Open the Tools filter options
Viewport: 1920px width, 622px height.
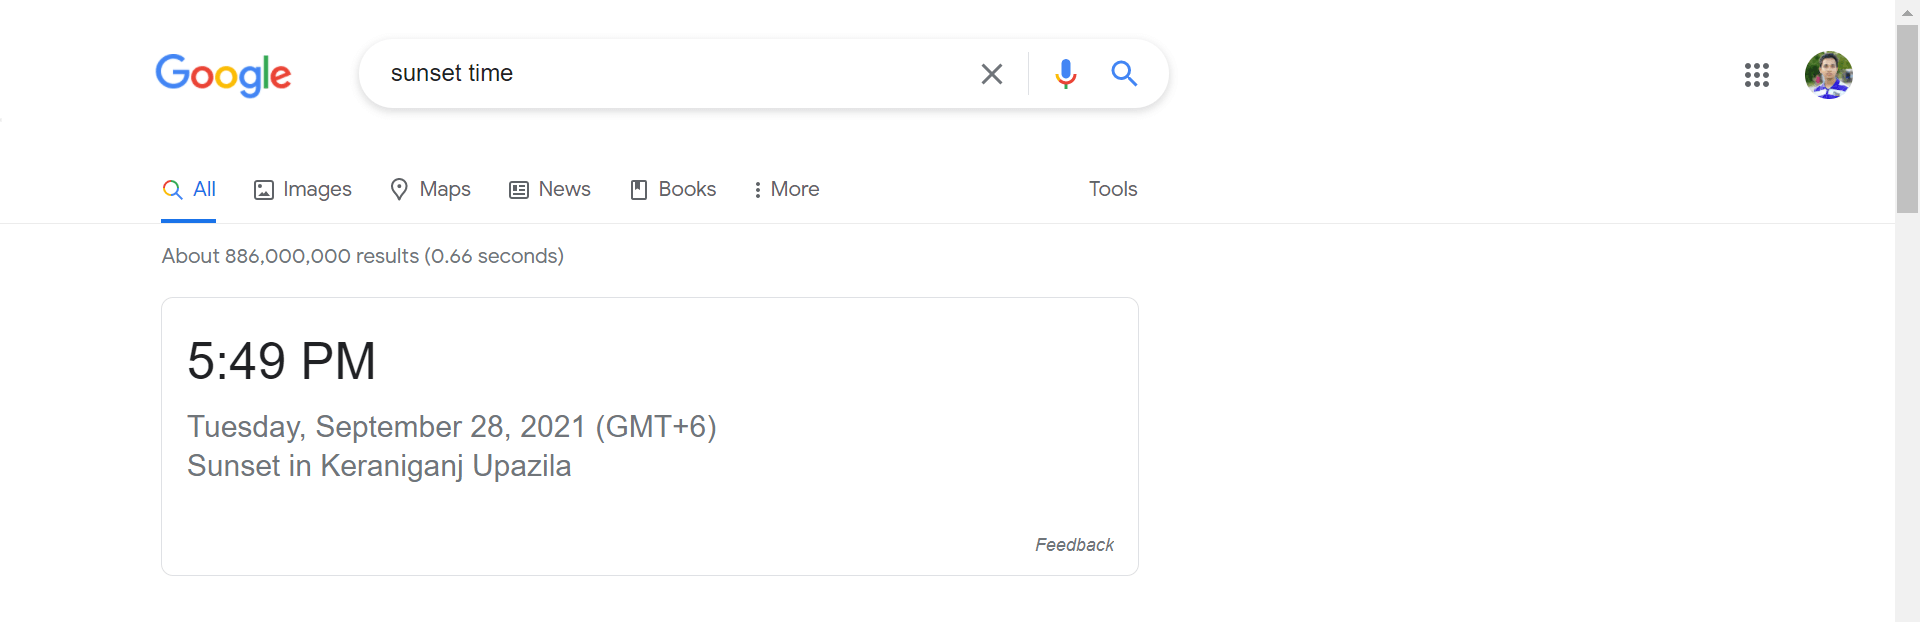pos(1113,189)
